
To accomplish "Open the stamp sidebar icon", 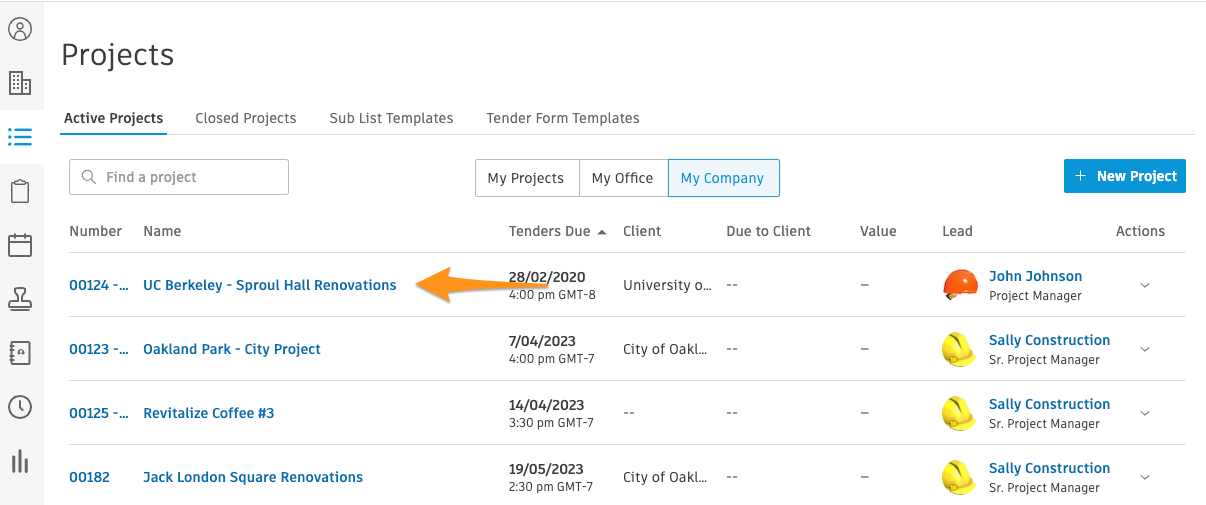I will point(20,299).
